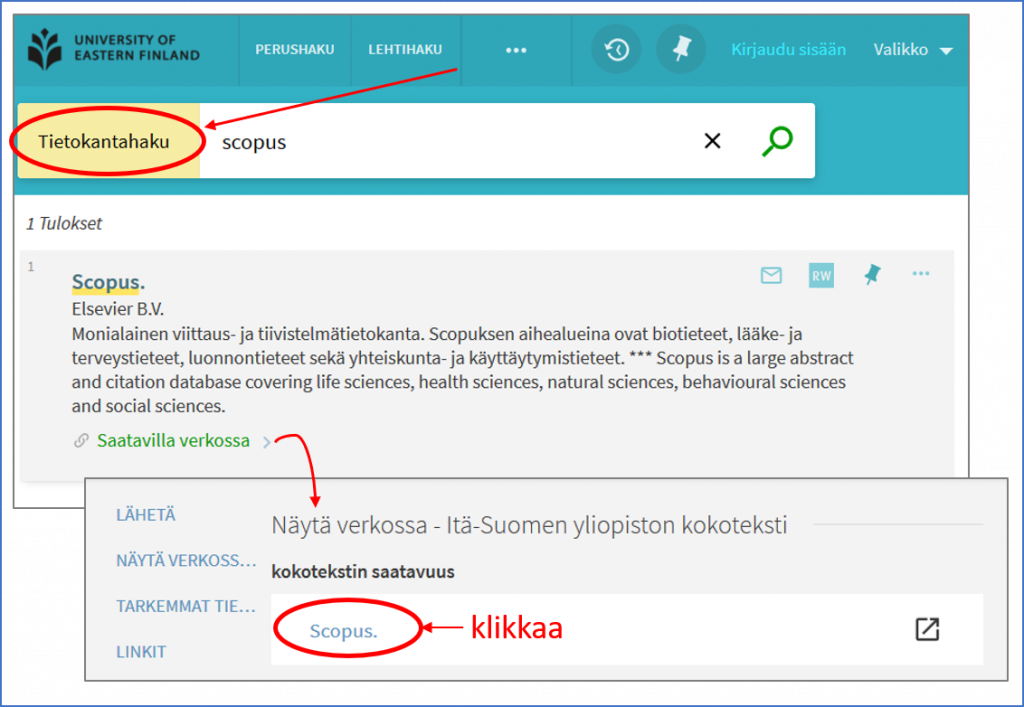The height and width of the screenshot is (707, 1024).
Task: Open Scopus in new window icon
Action: click(x=927, y=629)
